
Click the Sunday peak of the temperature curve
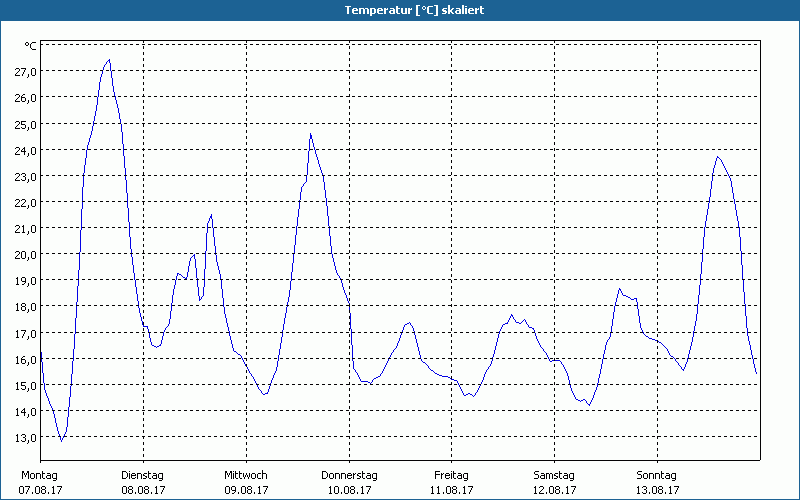pyautogui.click(x=717, y=157)
